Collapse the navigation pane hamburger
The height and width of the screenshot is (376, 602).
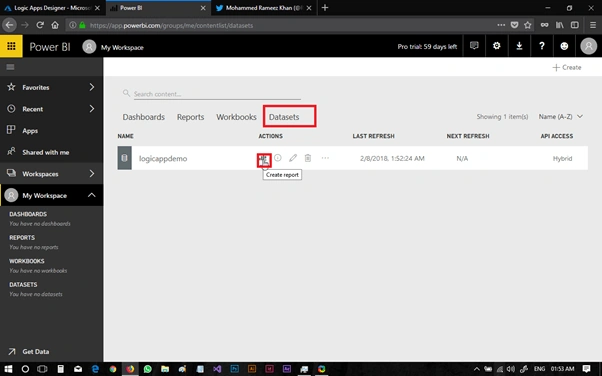[10, 67]
